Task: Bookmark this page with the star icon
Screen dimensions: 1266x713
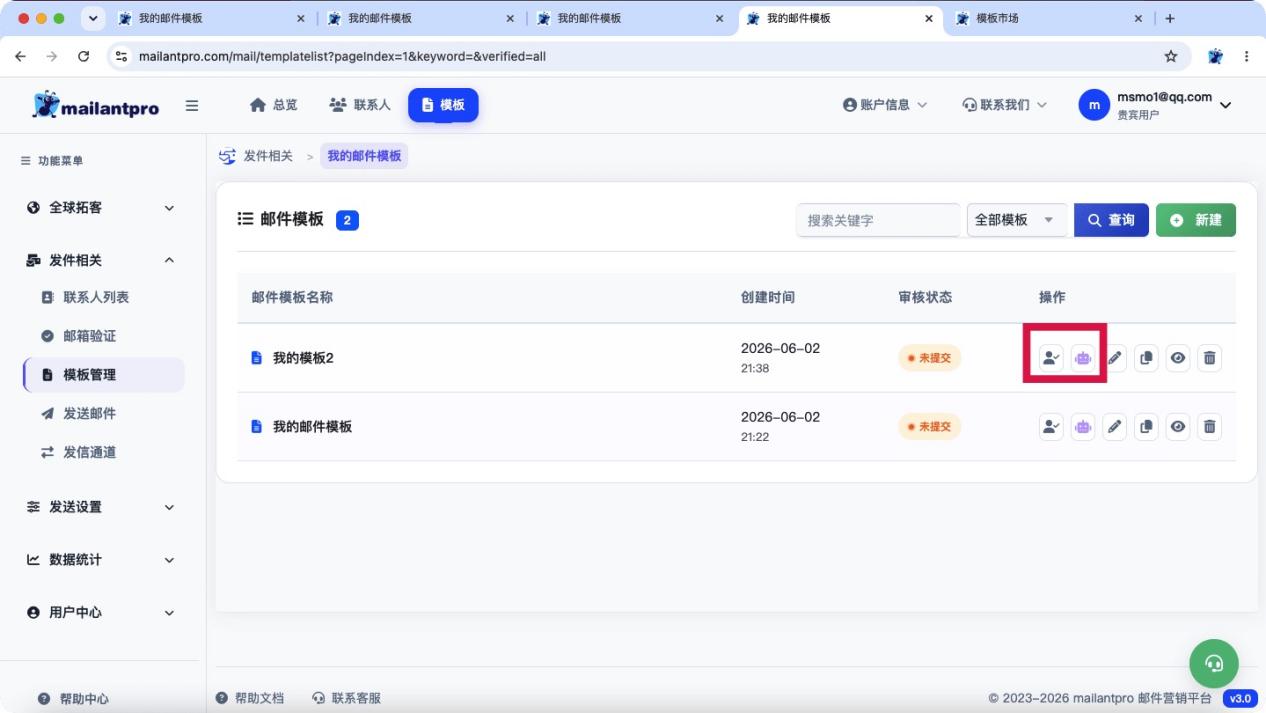Action: pos(1171,56)
